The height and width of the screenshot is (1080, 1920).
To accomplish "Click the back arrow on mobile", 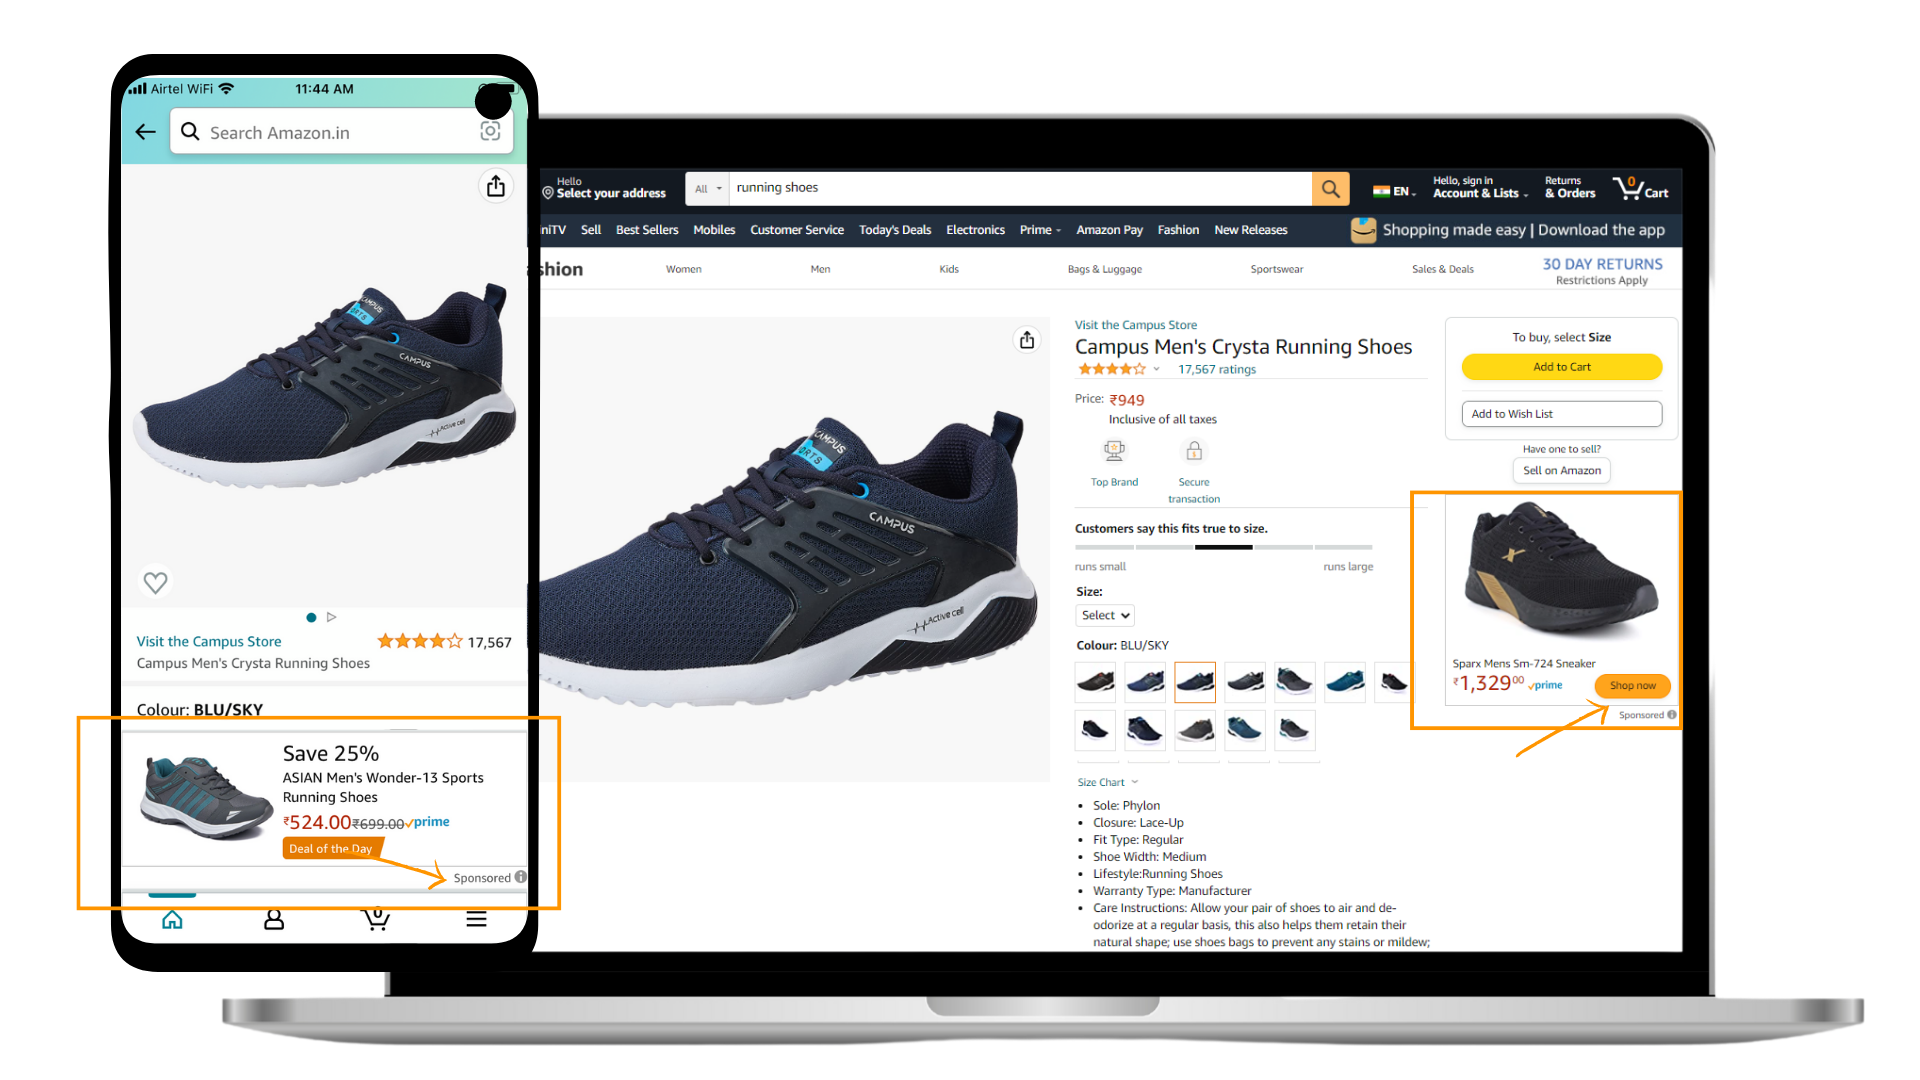I will (145, 132).
